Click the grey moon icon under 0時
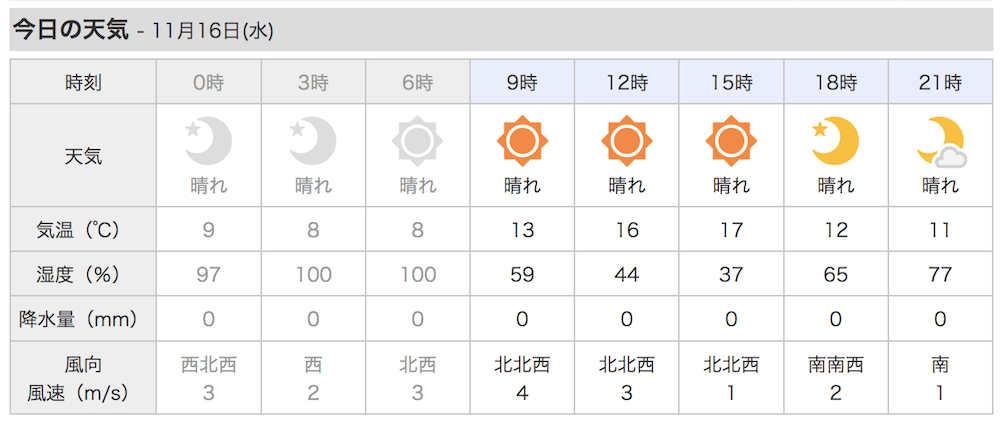1000x422 pixels. pyautogui.click(x=209, y=141)
